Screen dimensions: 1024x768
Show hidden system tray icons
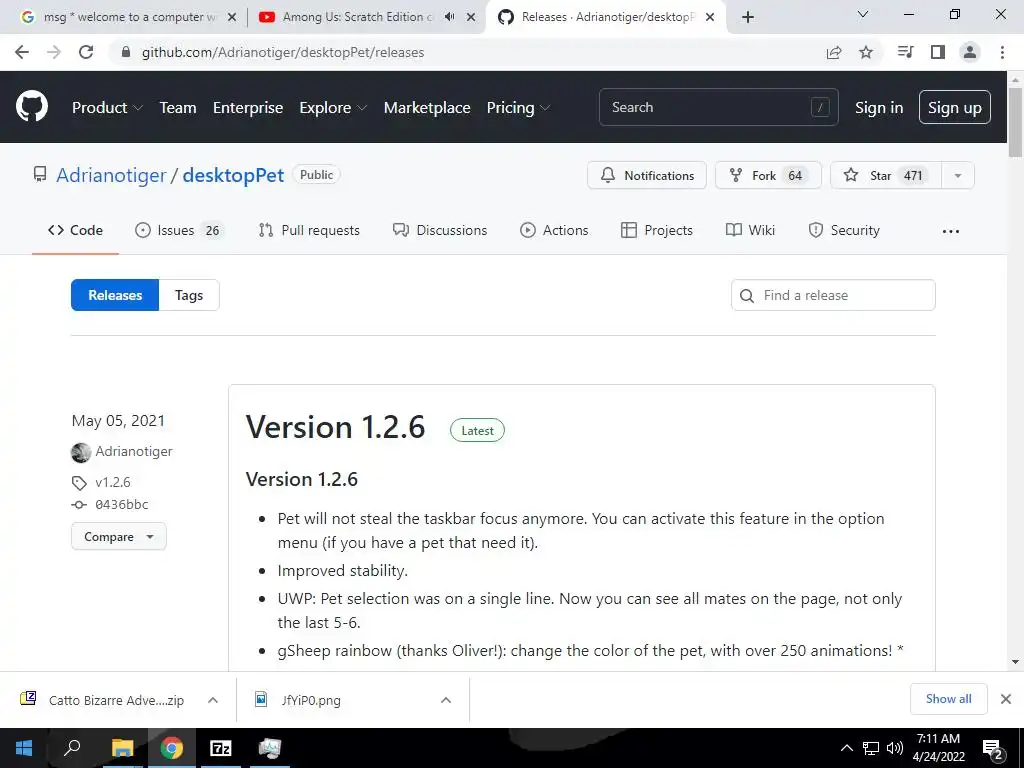click(x=846, y=748)
